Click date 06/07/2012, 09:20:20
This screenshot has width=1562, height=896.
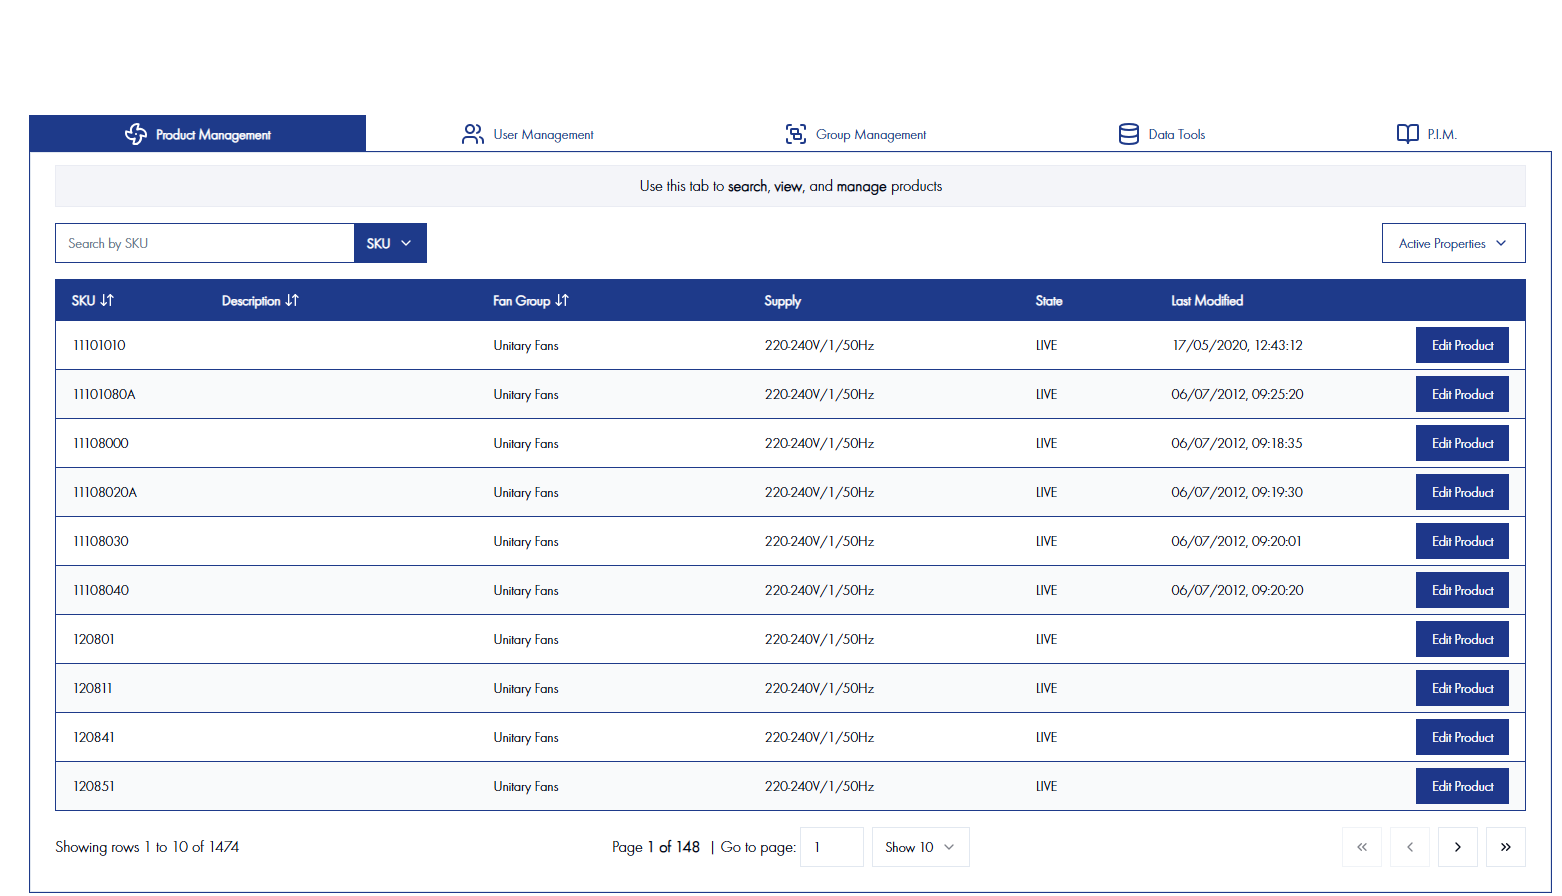(x=1237, y=590)
